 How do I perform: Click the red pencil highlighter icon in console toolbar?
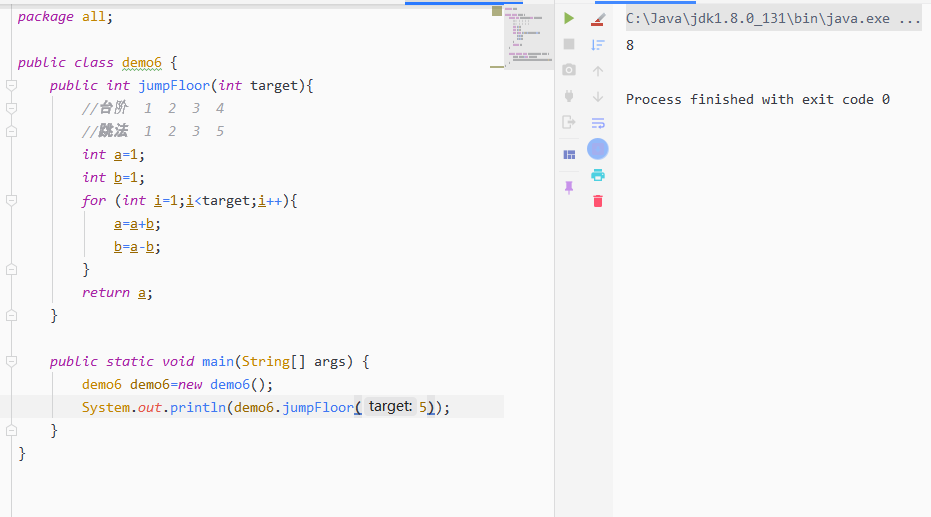[x=598, y=20]
